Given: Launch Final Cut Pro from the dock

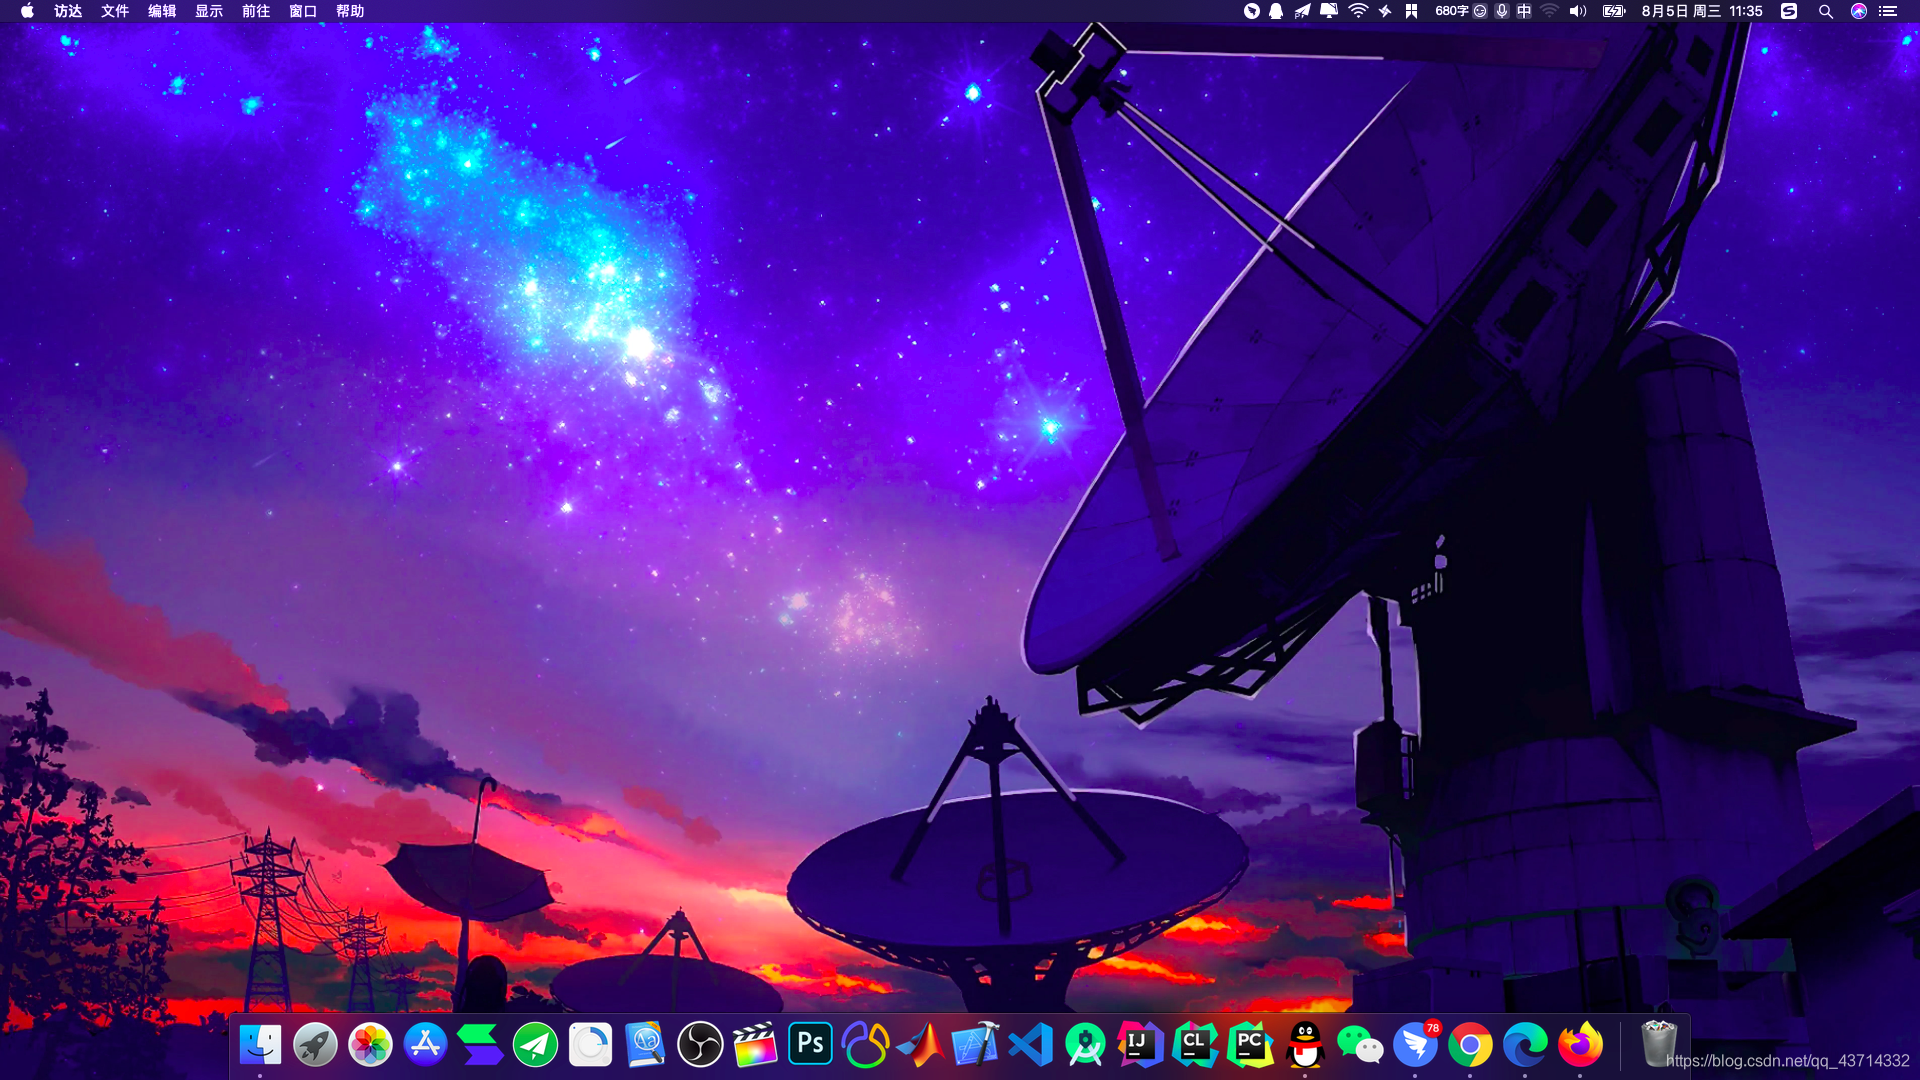Looking at the screenshot, I should [755, 1045].
